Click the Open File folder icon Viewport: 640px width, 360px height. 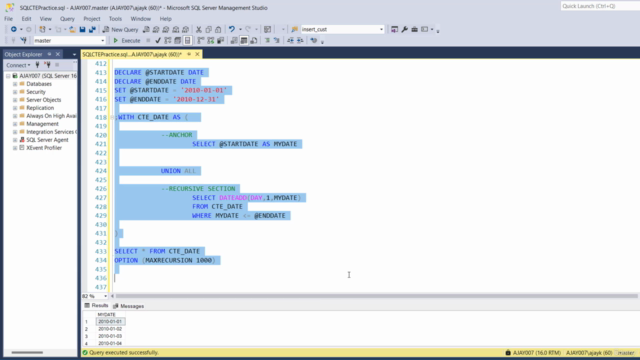click(72, 29)
